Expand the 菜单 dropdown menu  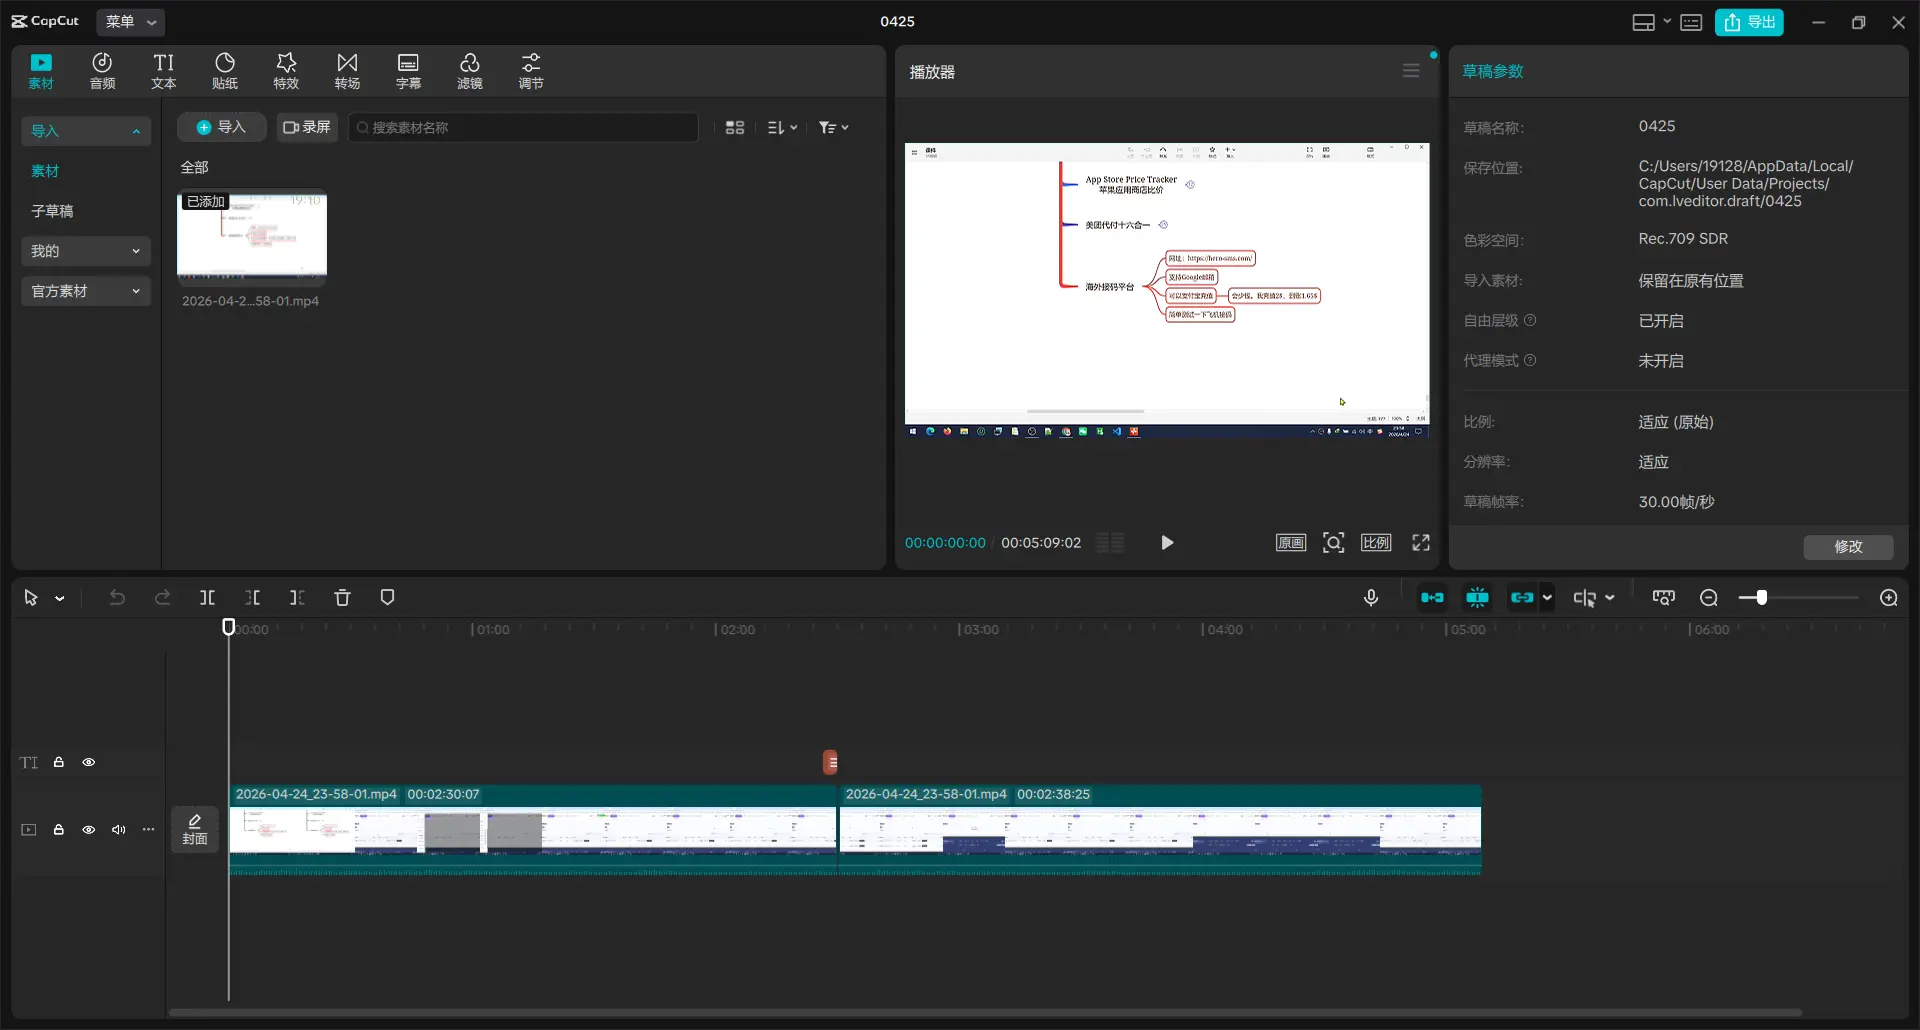131,22
